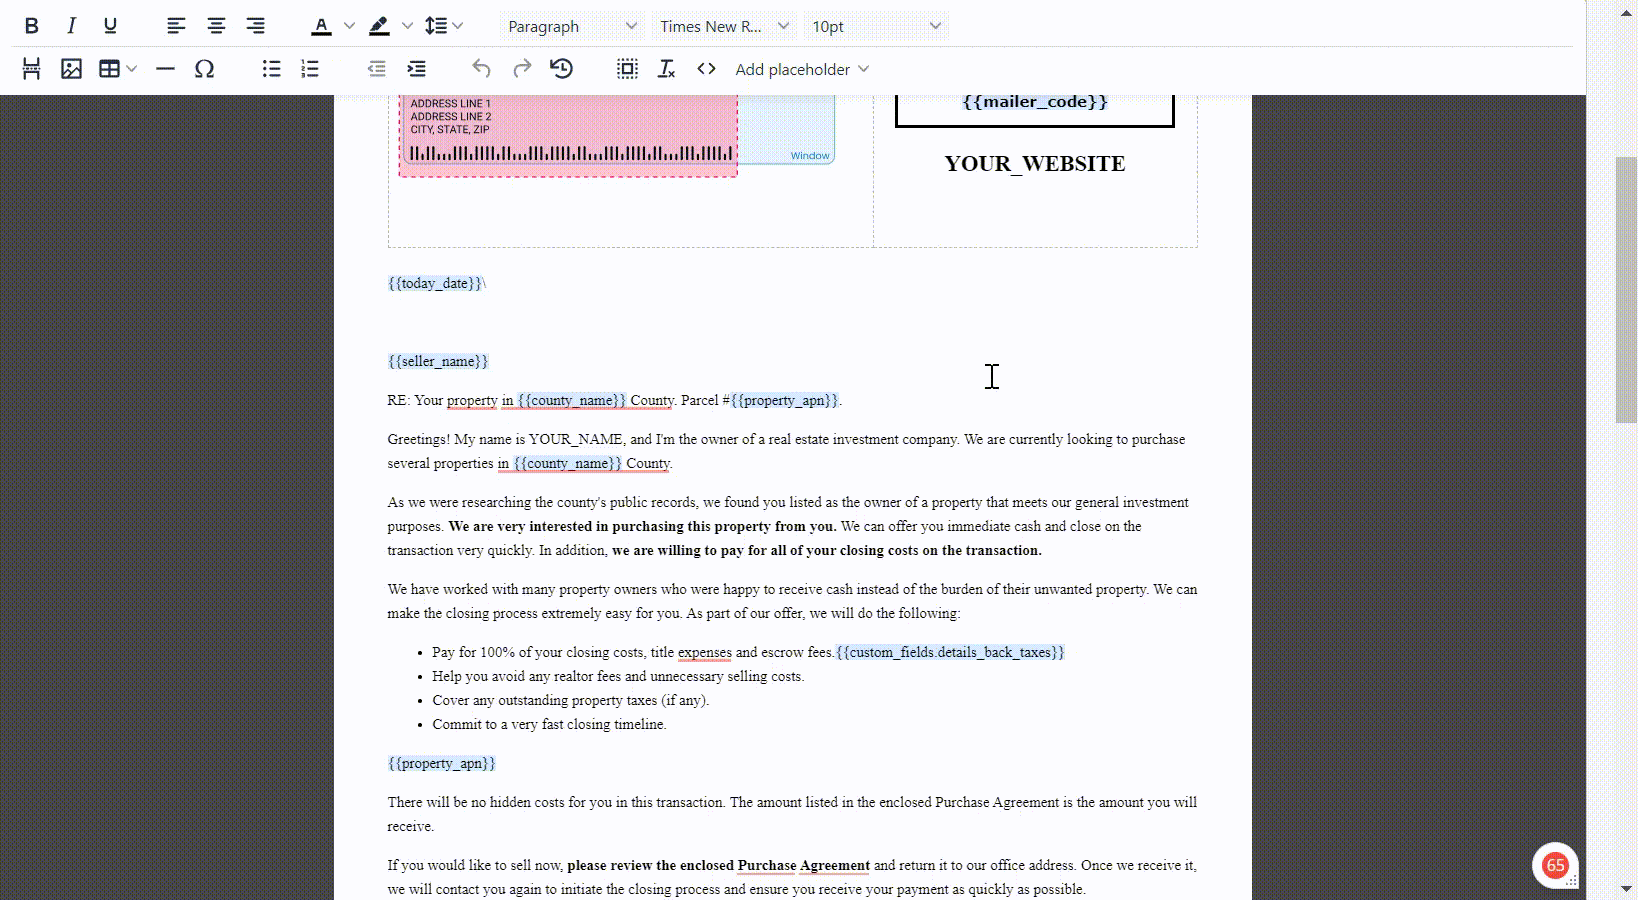Toggle numbered list
1638x900 pixels.
point(310,69)
